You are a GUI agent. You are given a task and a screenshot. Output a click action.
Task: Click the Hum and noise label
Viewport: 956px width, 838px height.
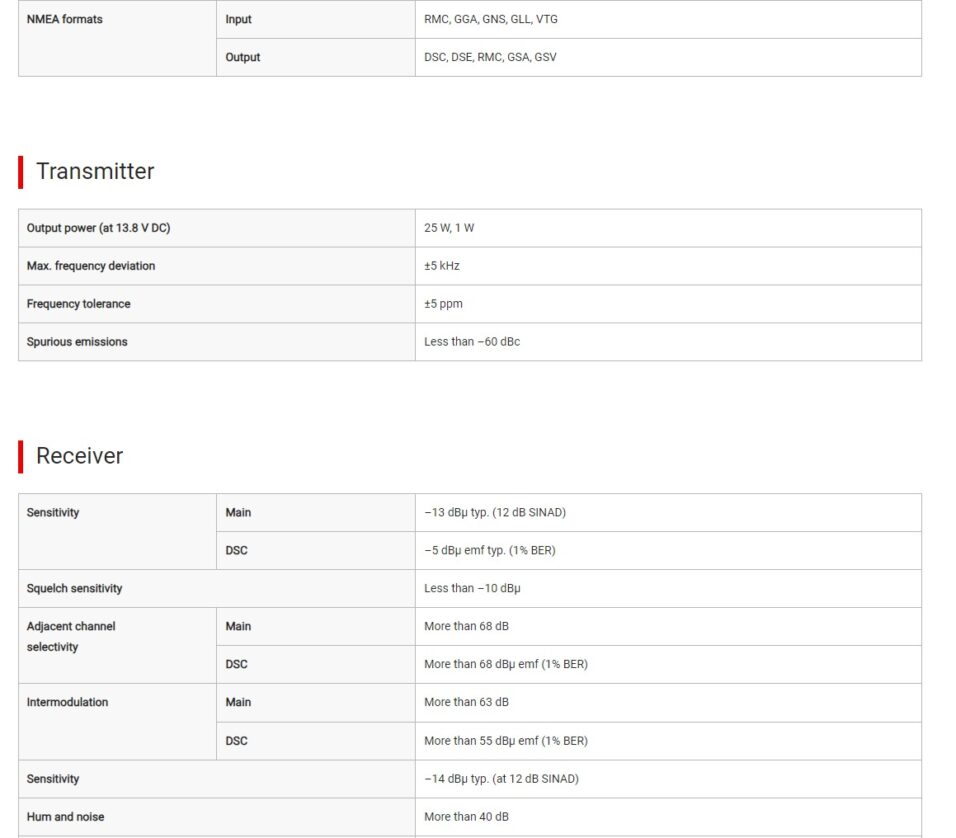click(x=65, y=817)
